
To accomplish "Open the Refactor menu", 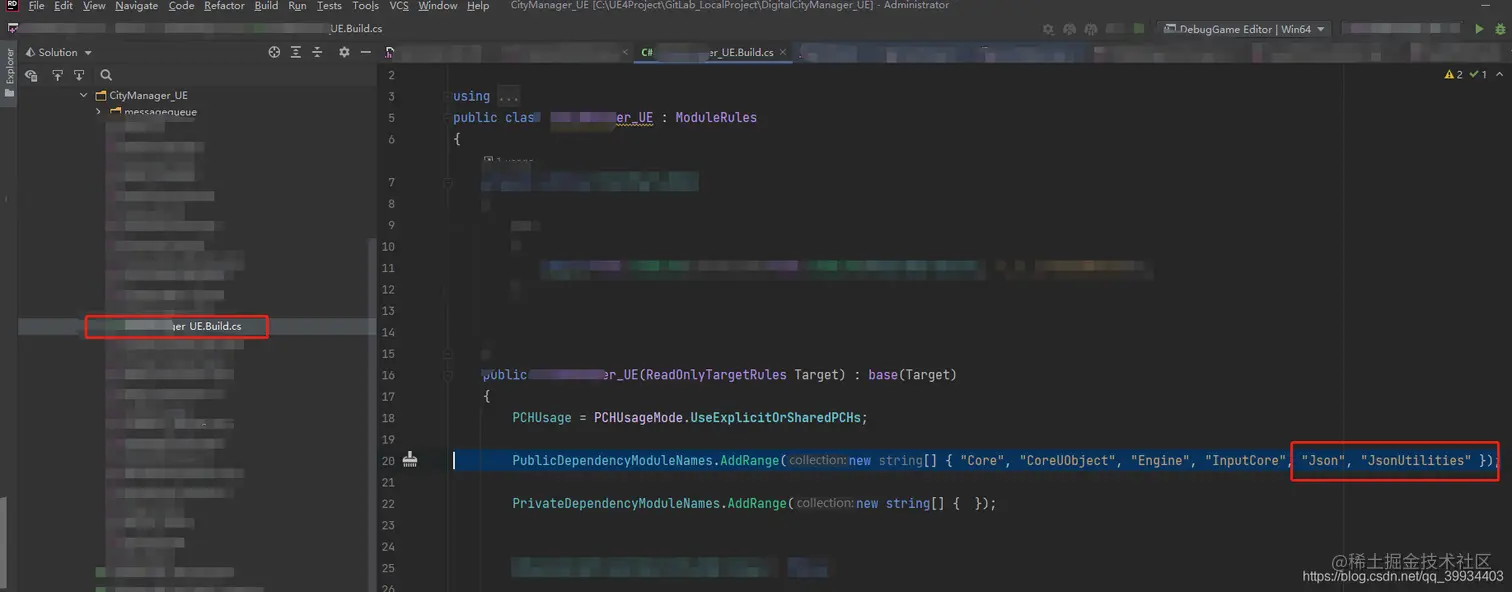I will pyautogui.click(x=224, y=6).
